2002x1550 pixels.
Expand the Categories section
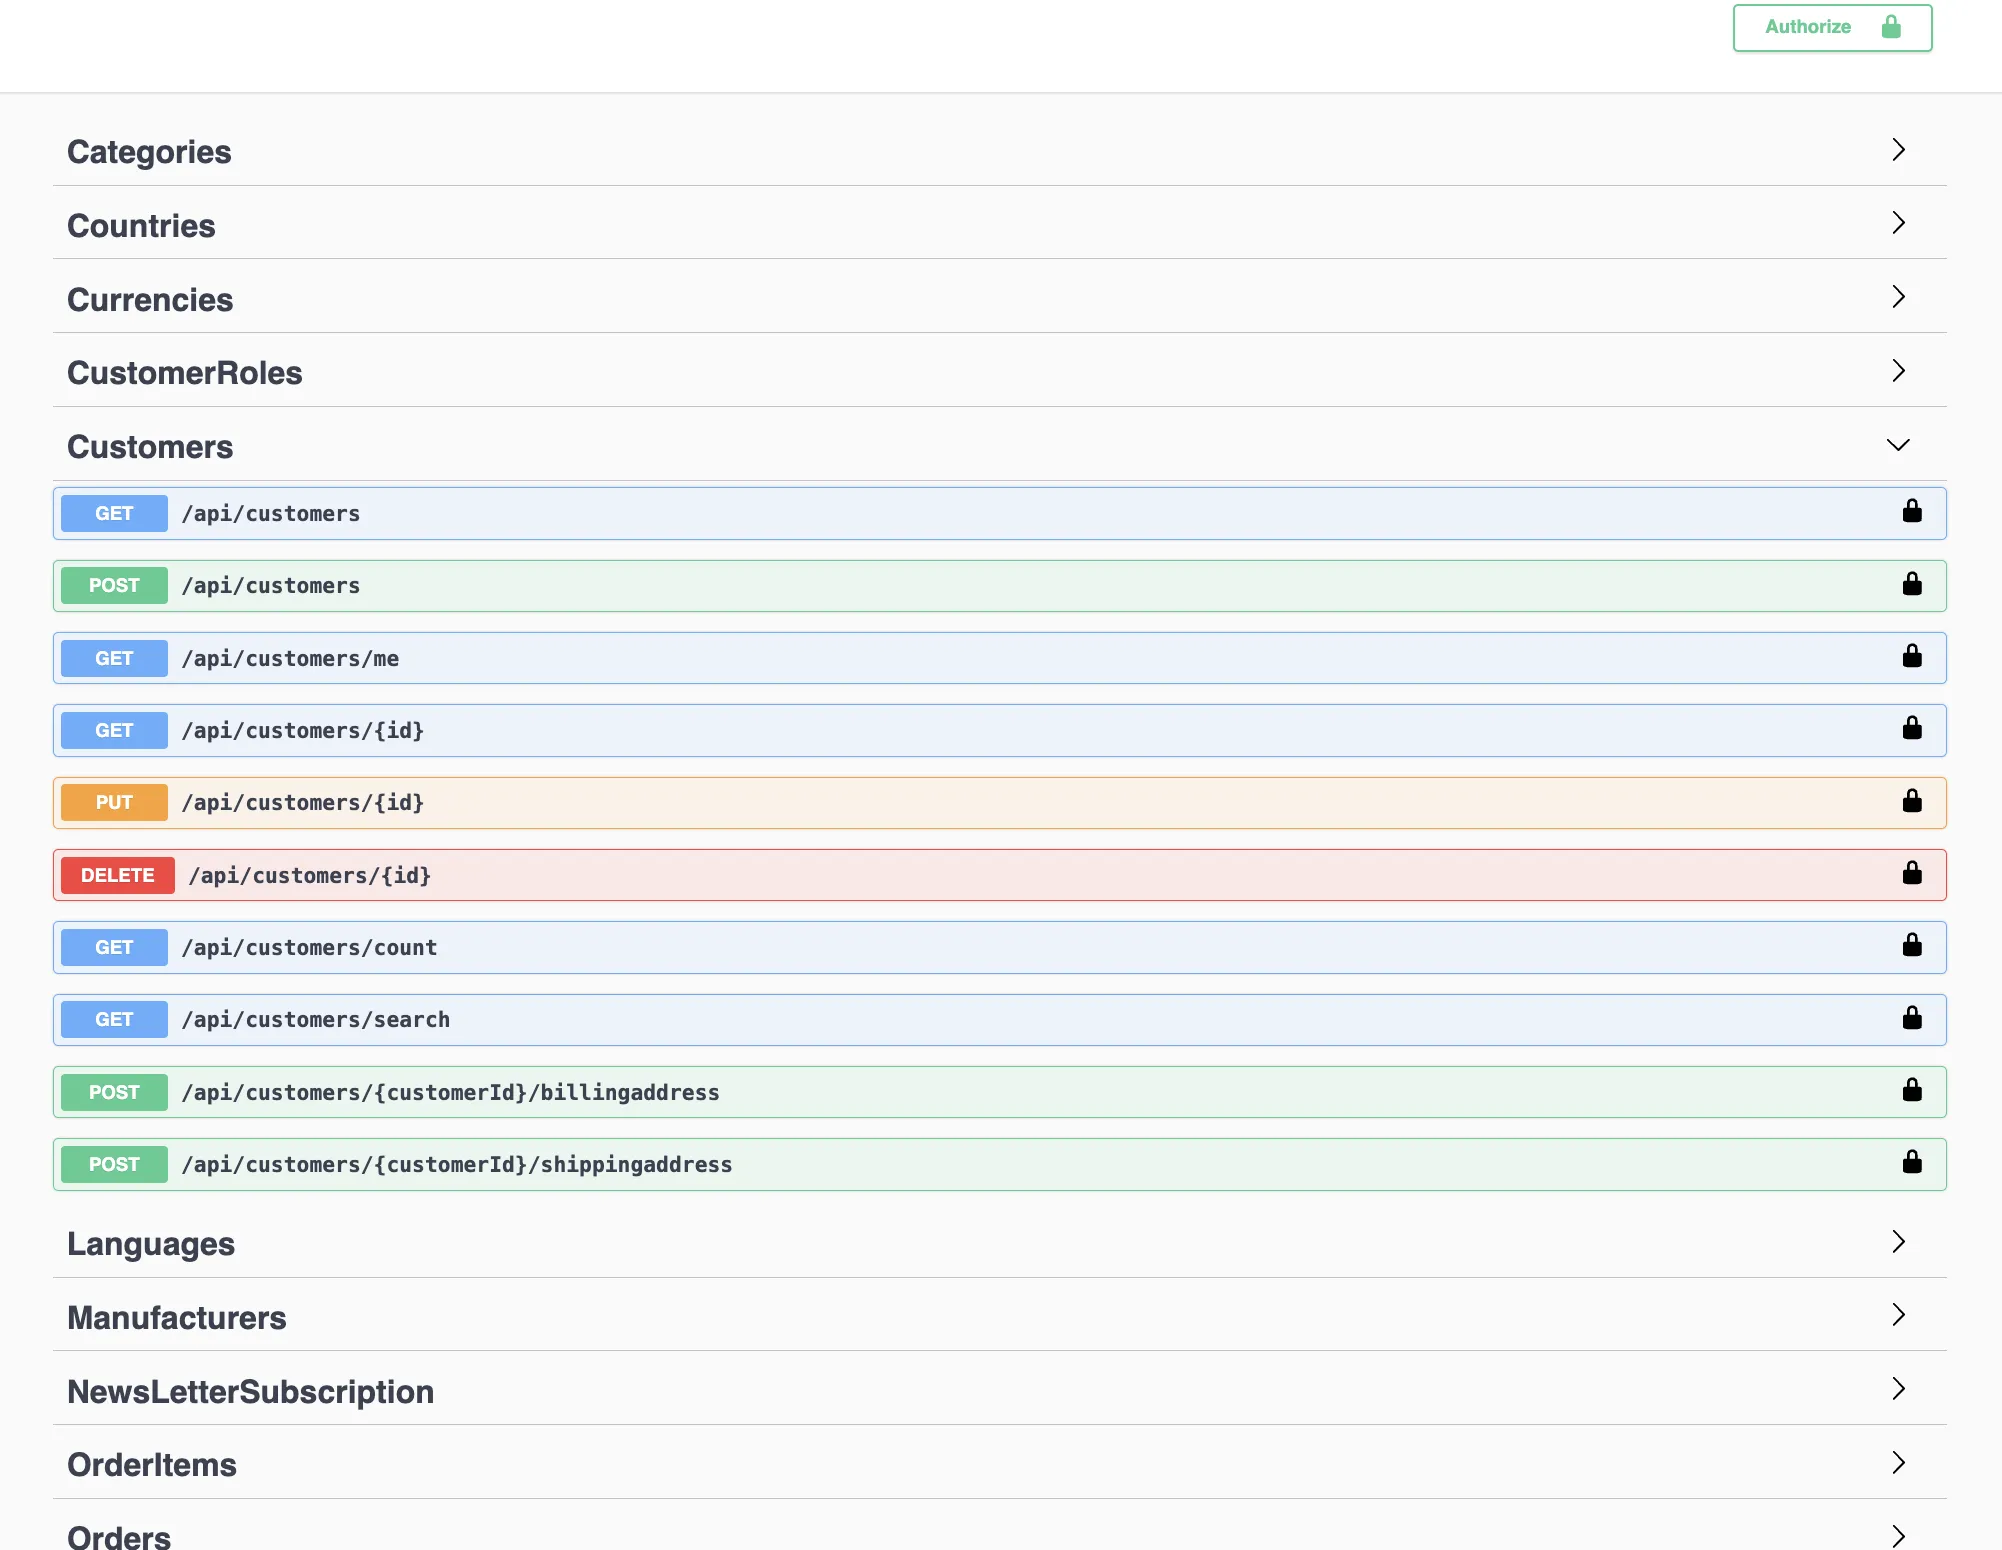1898,150
